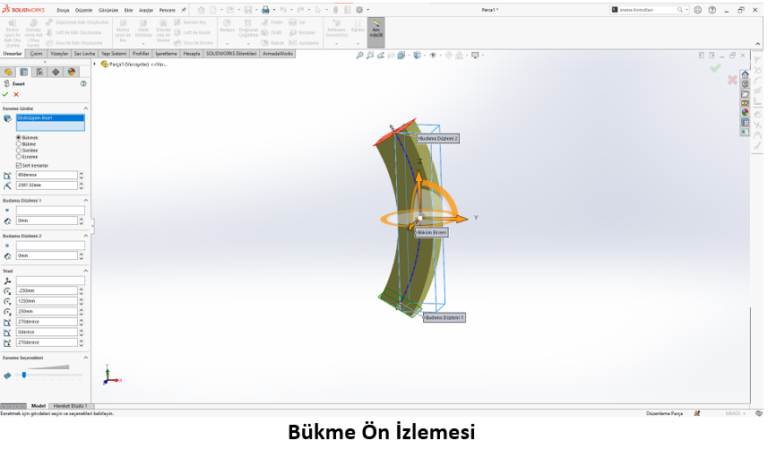Collapse the Triad section
Viewport: 768px width, 449px height.
pyautogui.click(x=85, y=271)
